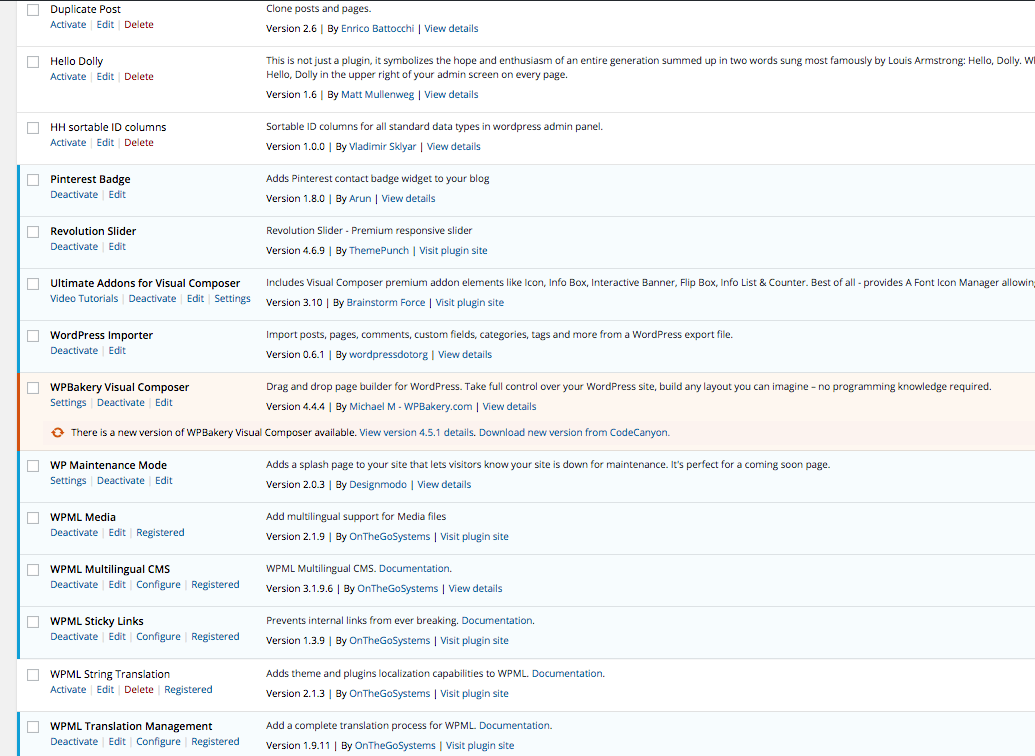The height and width of the screenshot is (756, 1035).
Task: Open Matt Mullenweg author link
Action: point(378,94)
